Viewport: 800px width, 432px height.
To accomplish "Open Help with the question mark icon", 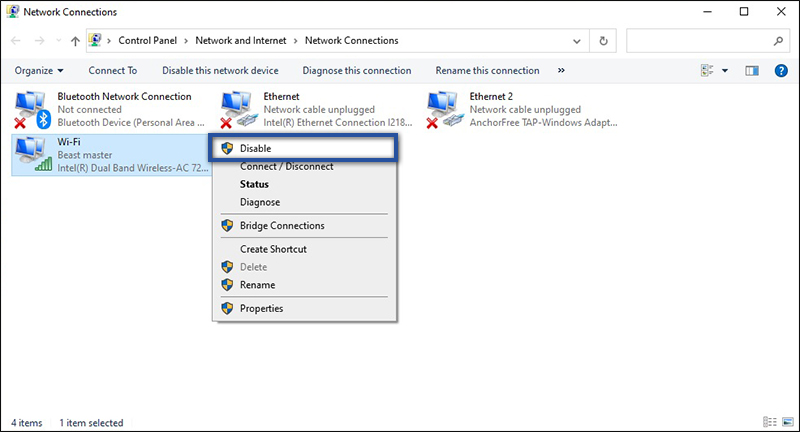I will [781, 70].
